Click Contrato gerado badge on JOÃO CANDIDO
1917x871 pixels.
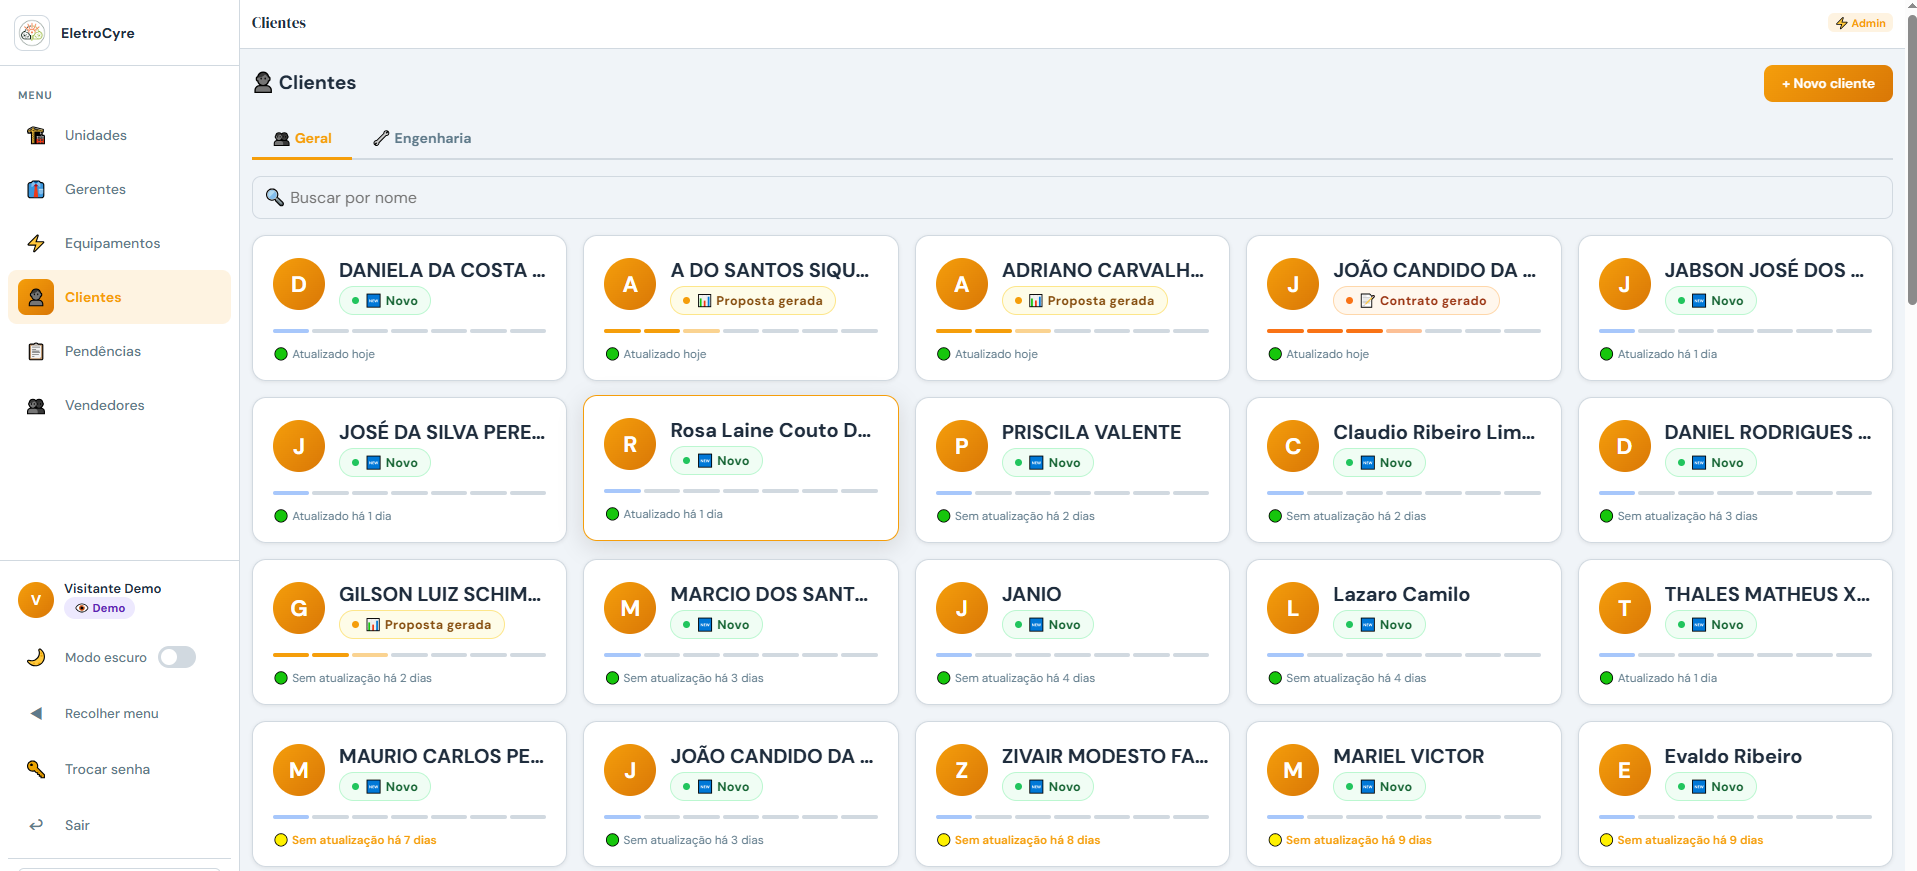pos(1416,300)
